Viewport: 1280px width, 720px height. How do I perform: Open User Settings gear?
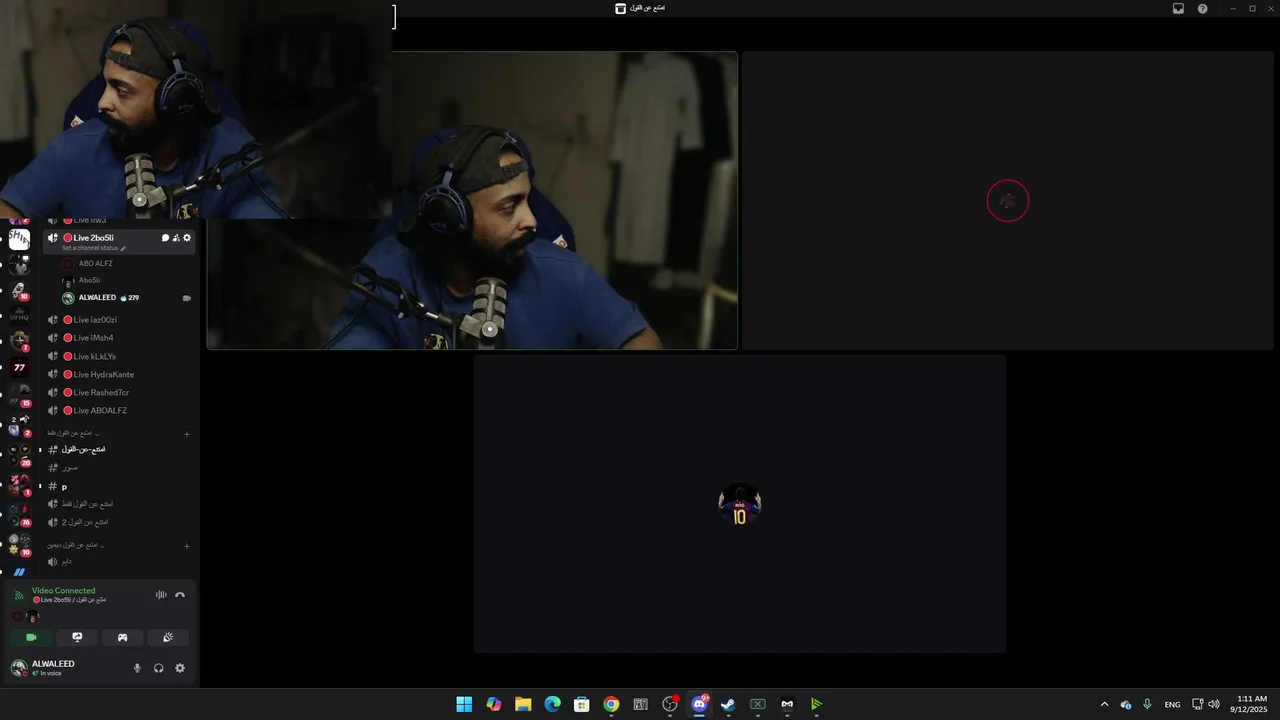pyautogui.click(x=180, y=668)
